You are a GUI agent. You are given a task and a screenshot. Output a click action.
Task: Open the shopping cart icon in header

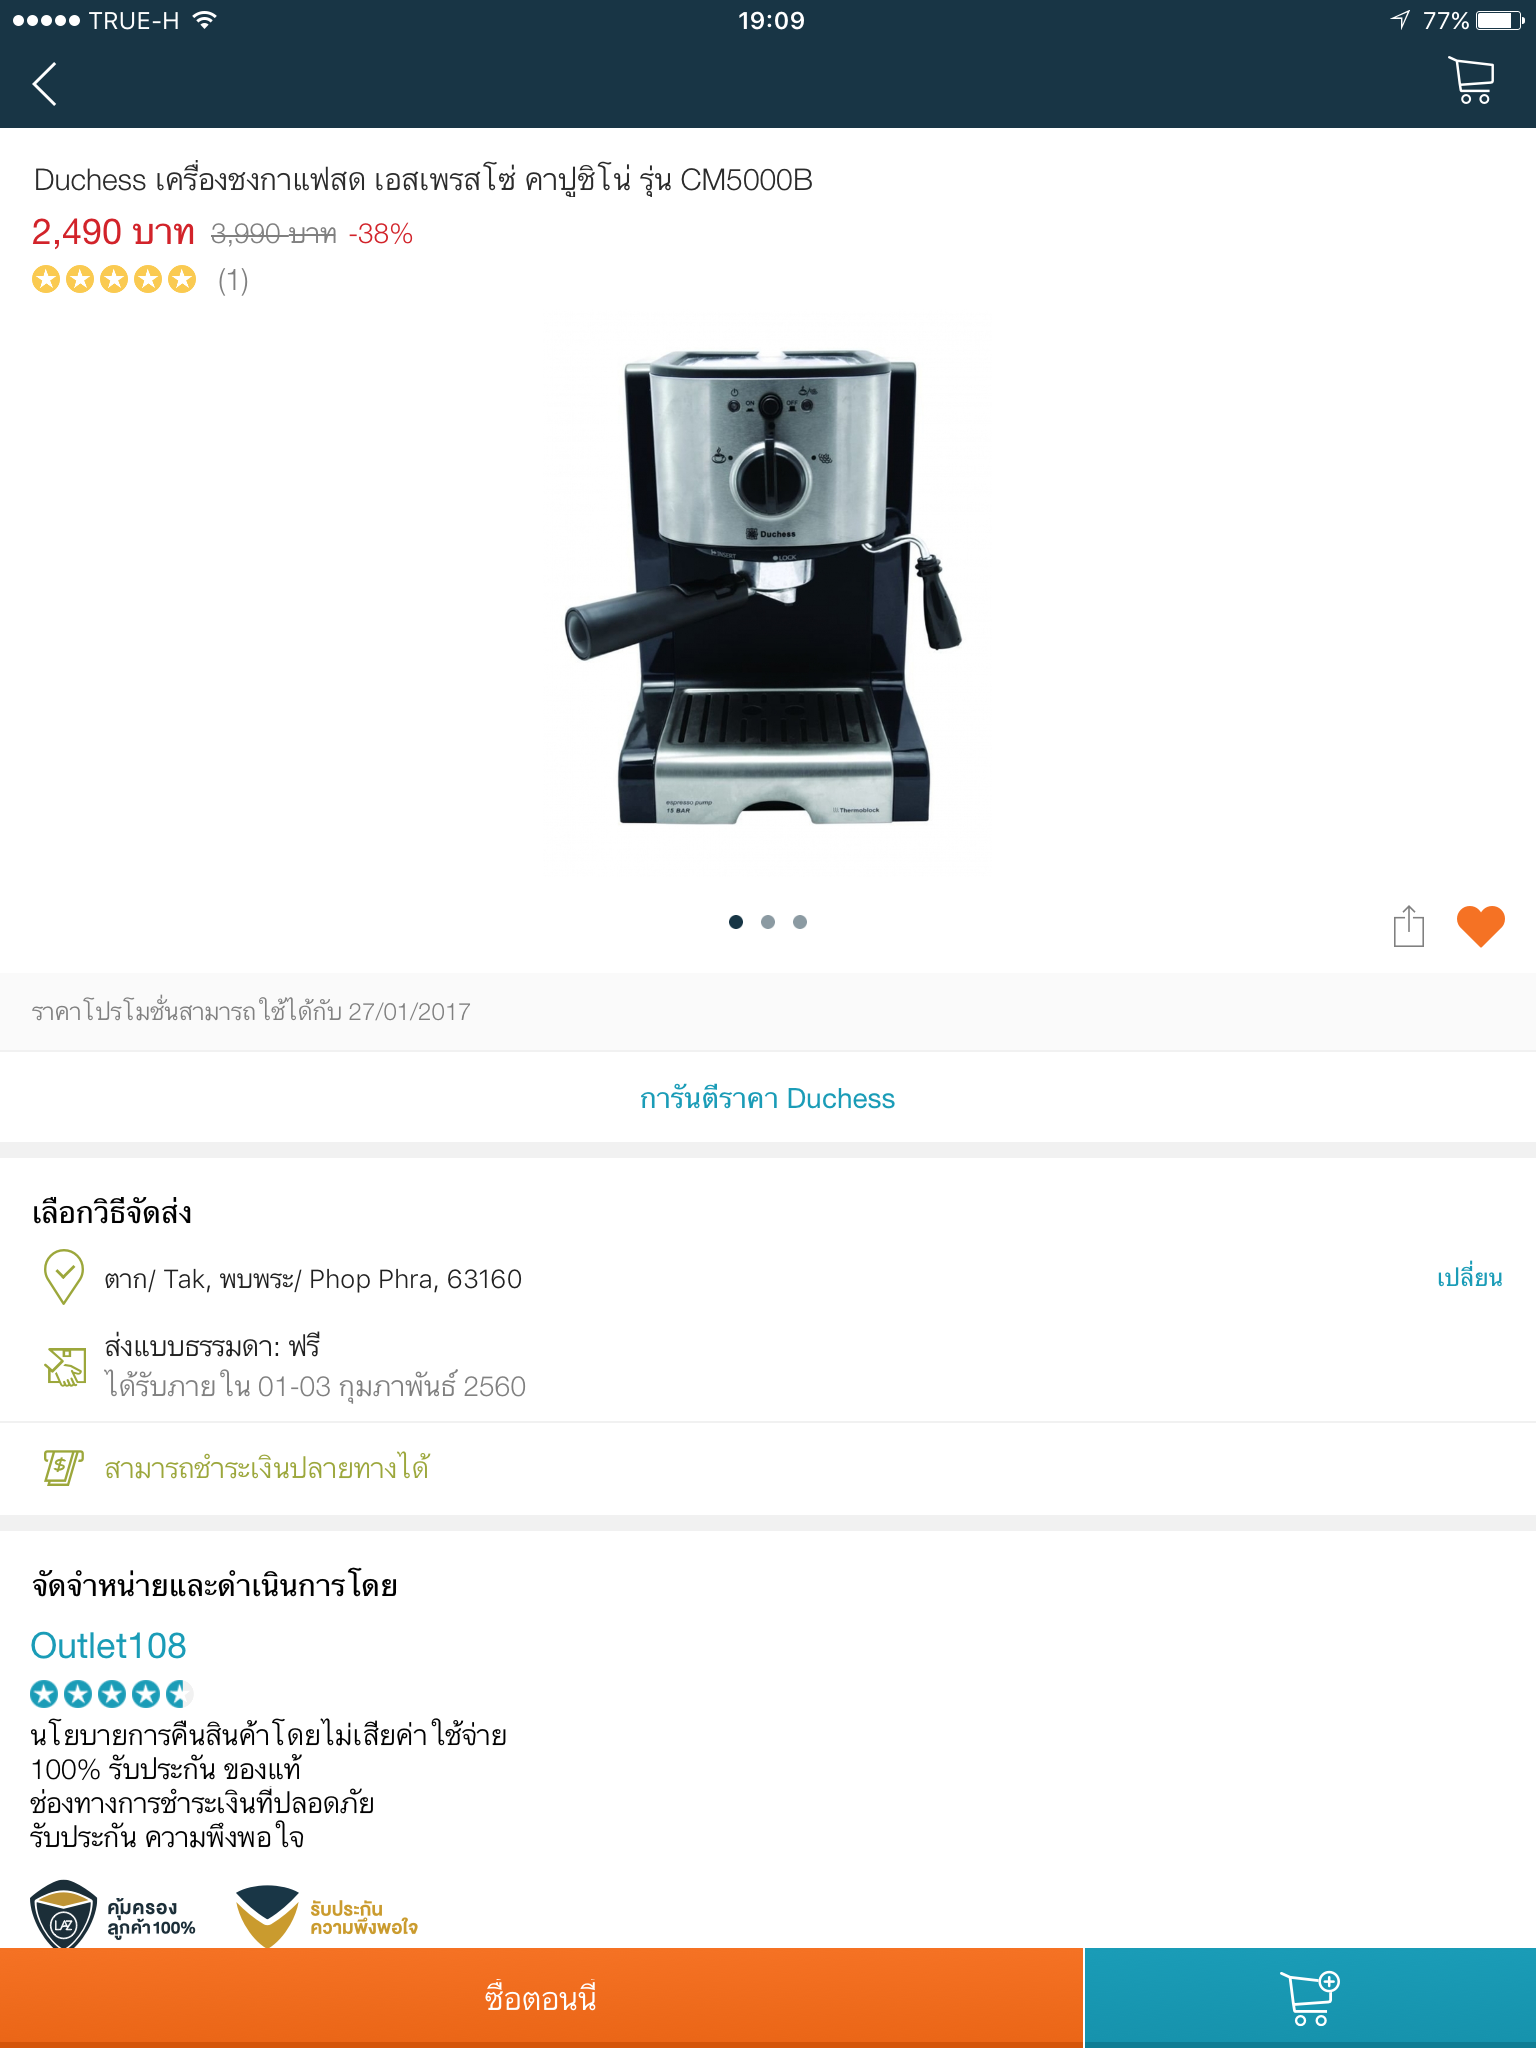[1471, 81]
